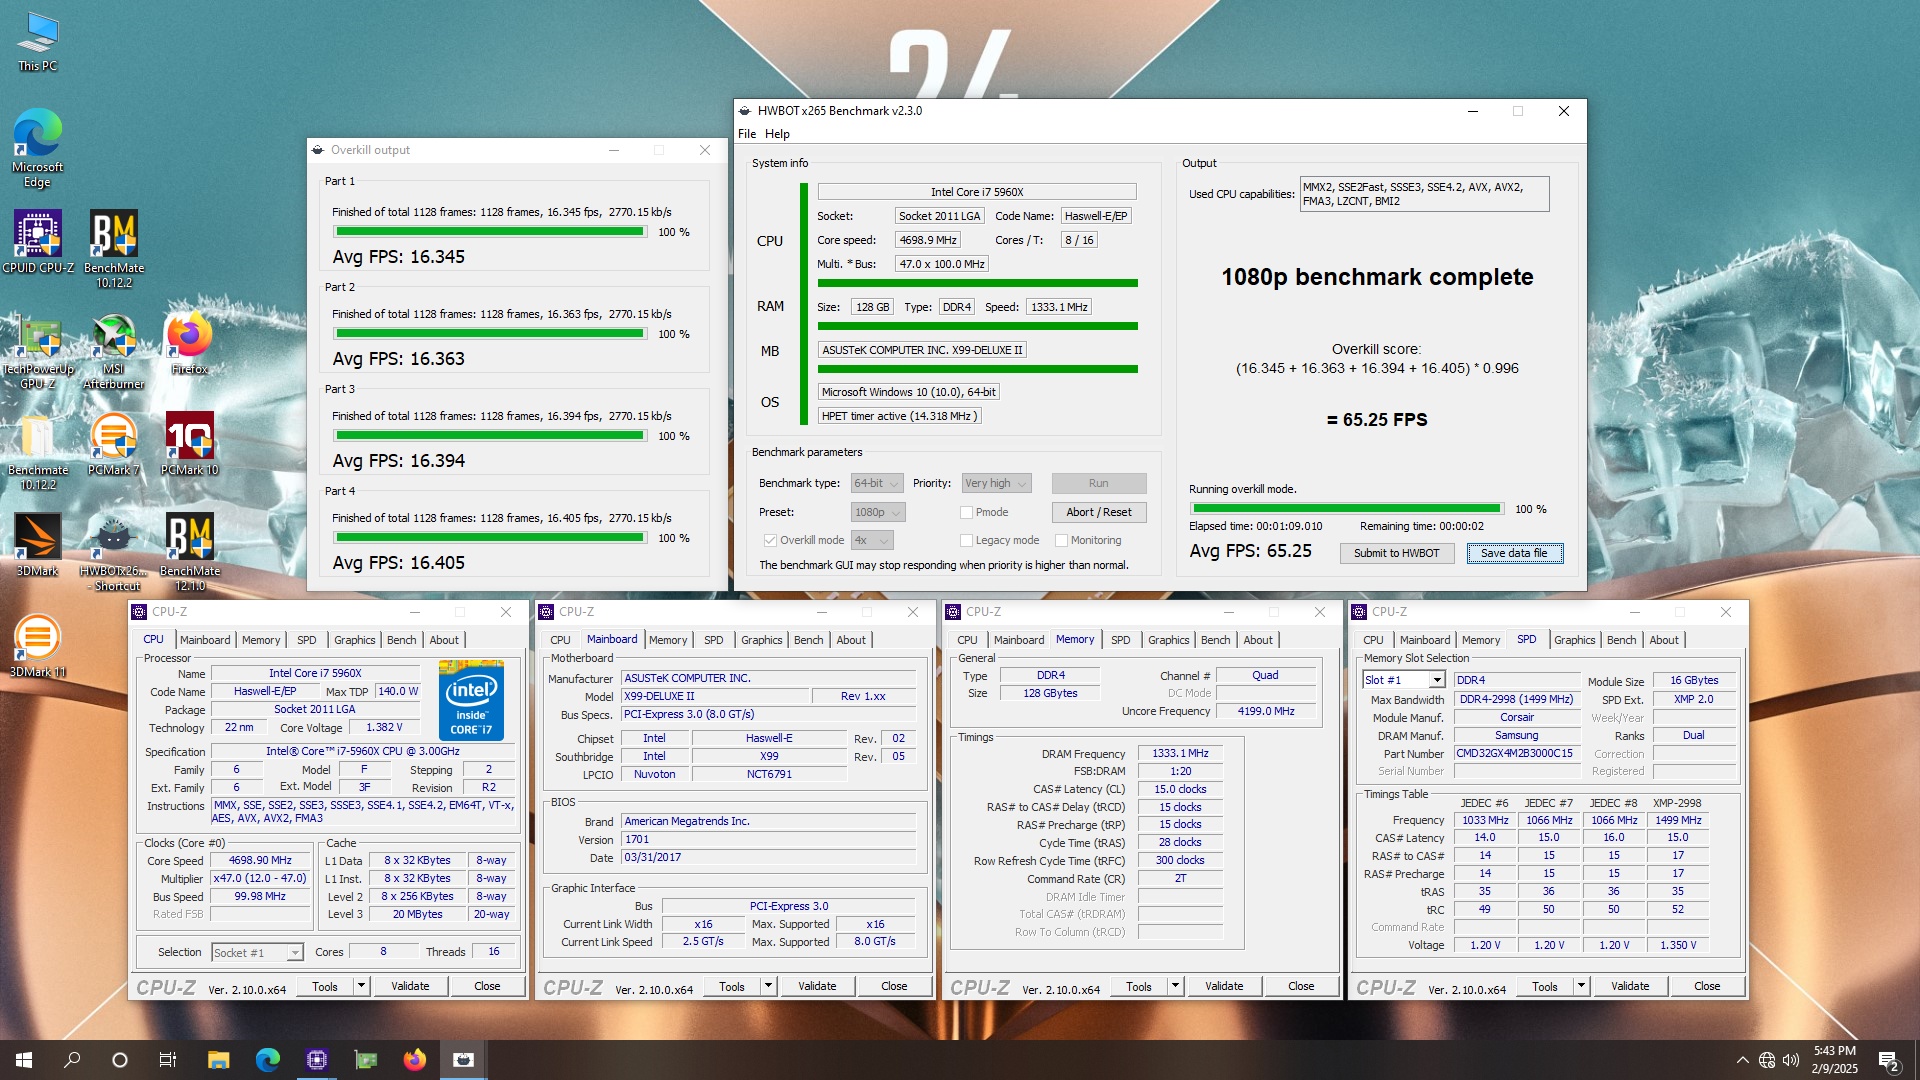Open This PC desktop icon
The width and height of the screenshot is (1920, 1080).
pos(37,42)
